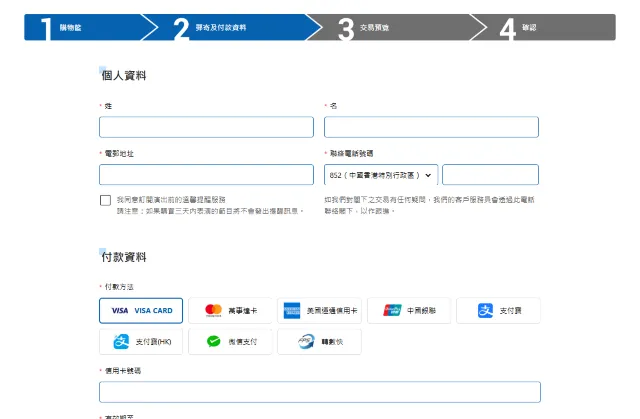Select the 支付寶(HK) AlipayHK payment option
This screenshot has width=640, height=419.
pos(141,341)
